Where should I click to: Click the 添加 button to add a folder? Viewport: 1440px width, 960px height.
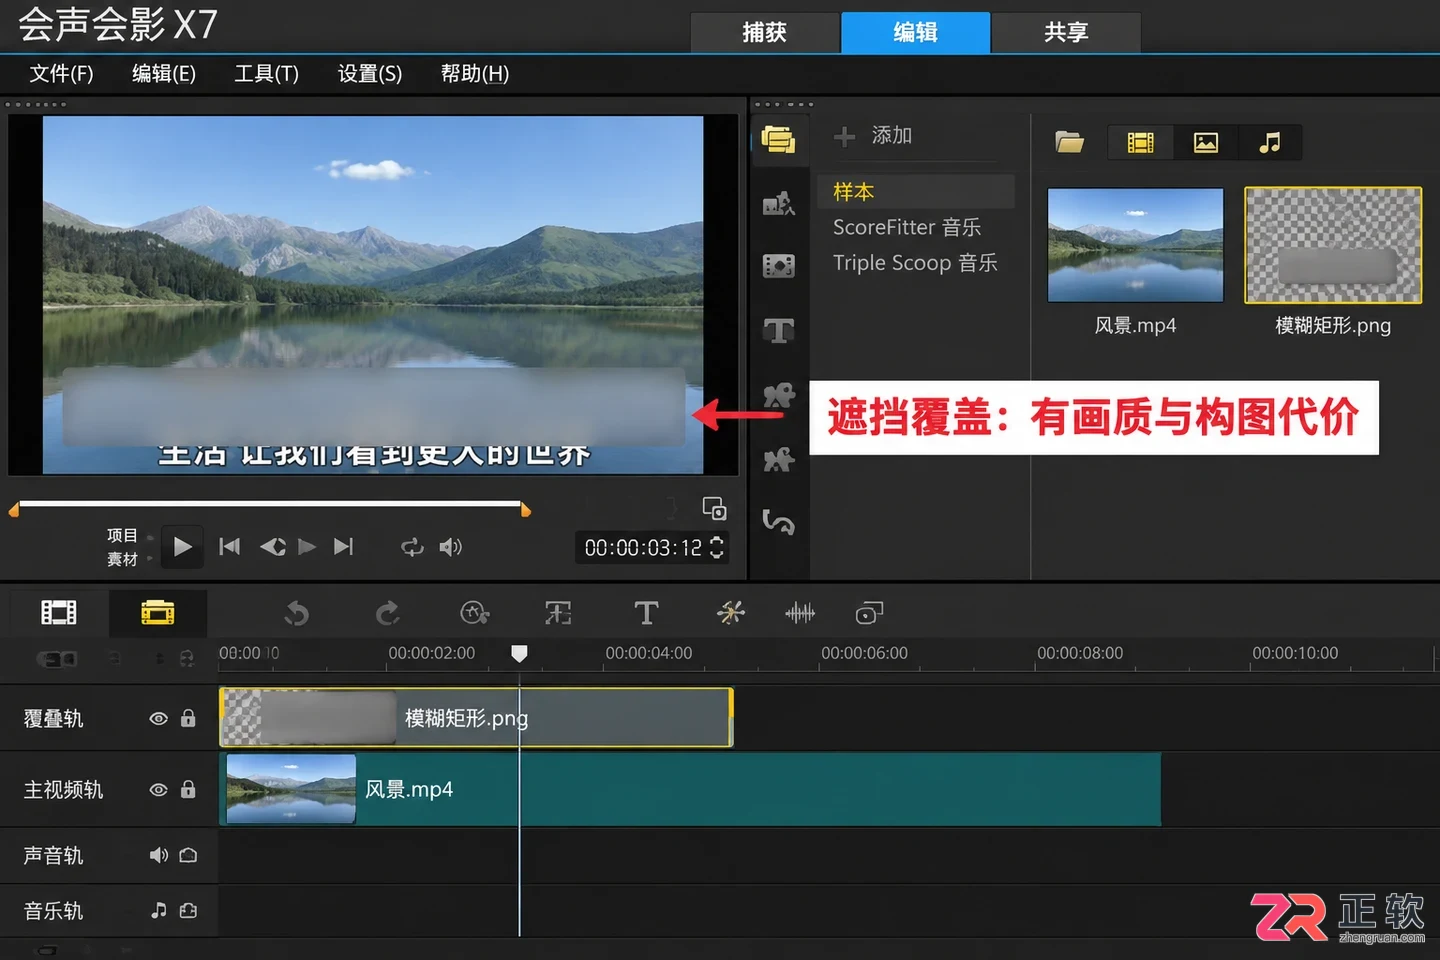coord(873,135)
